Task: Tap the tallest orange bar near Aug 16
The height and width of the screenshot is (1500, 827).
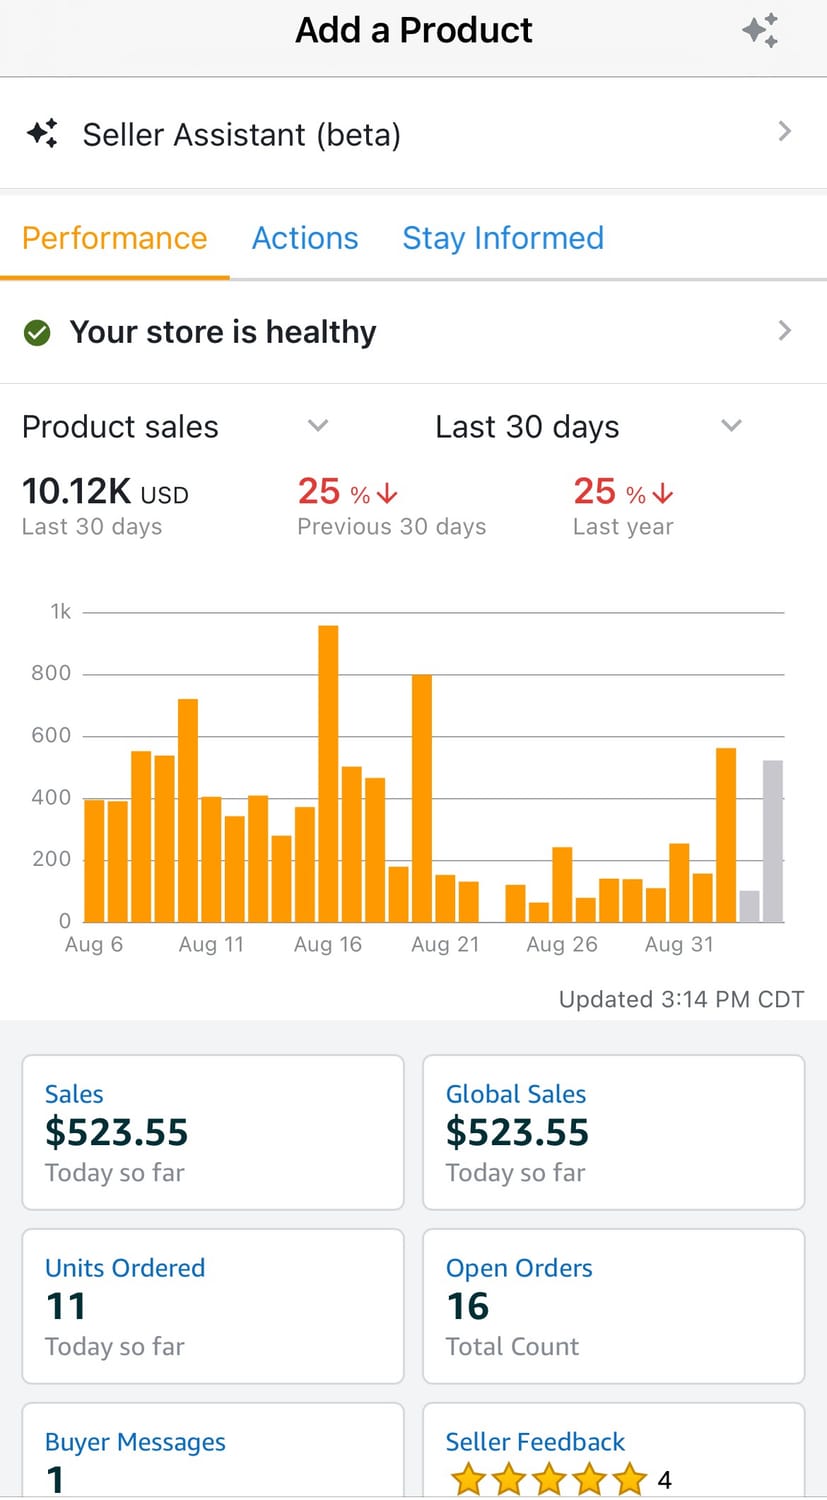Action: pyautogui.click(x=328, y=773)
